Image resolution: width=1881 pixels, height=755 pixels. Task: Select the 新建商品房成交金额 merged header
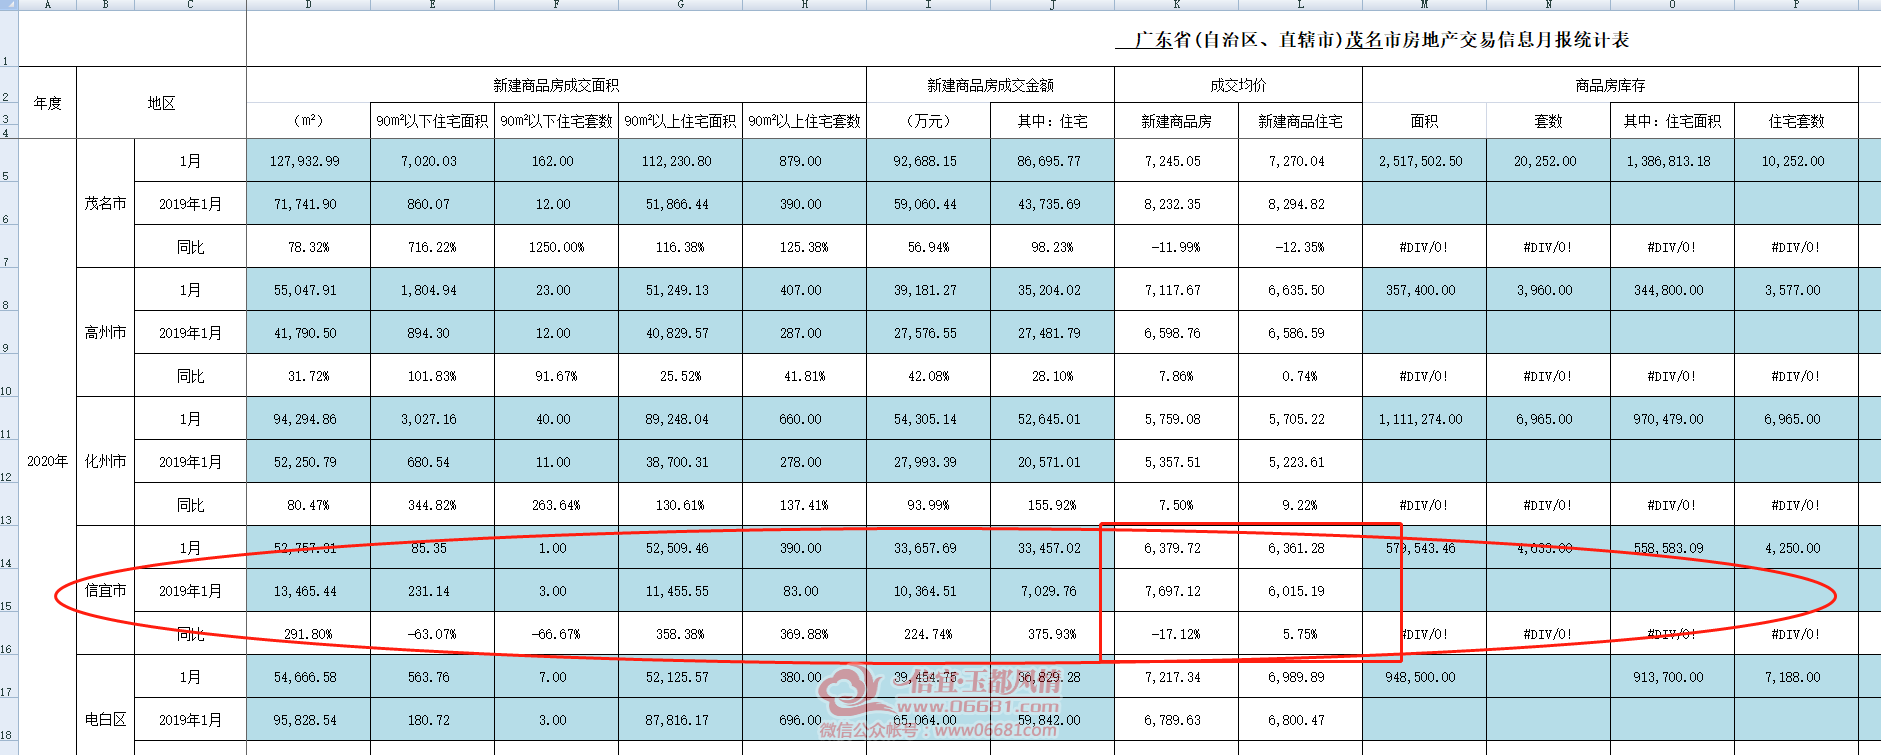click(990, 85)
